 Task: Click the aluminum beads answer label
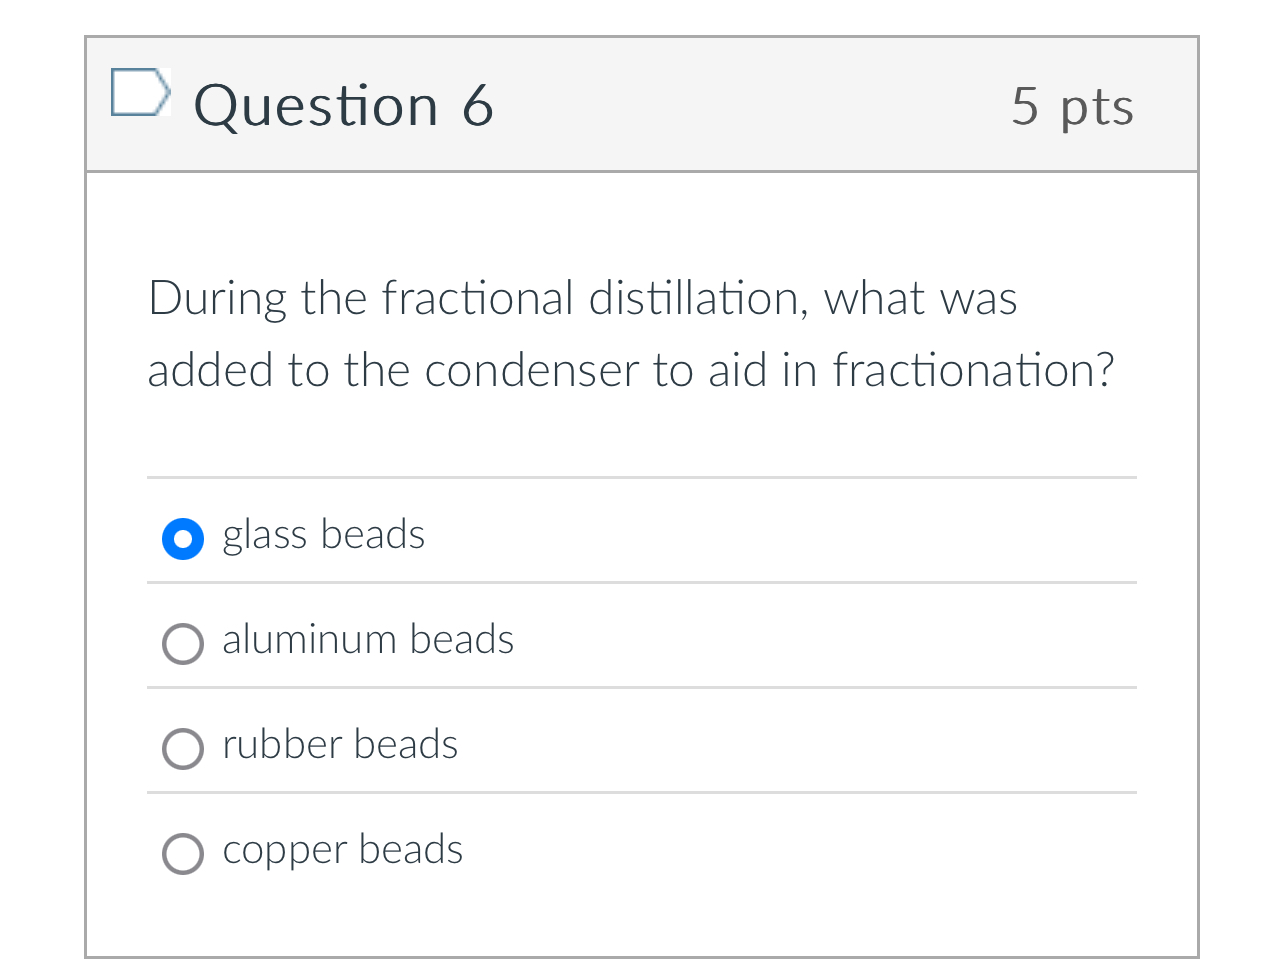click(x=368, y=640)
